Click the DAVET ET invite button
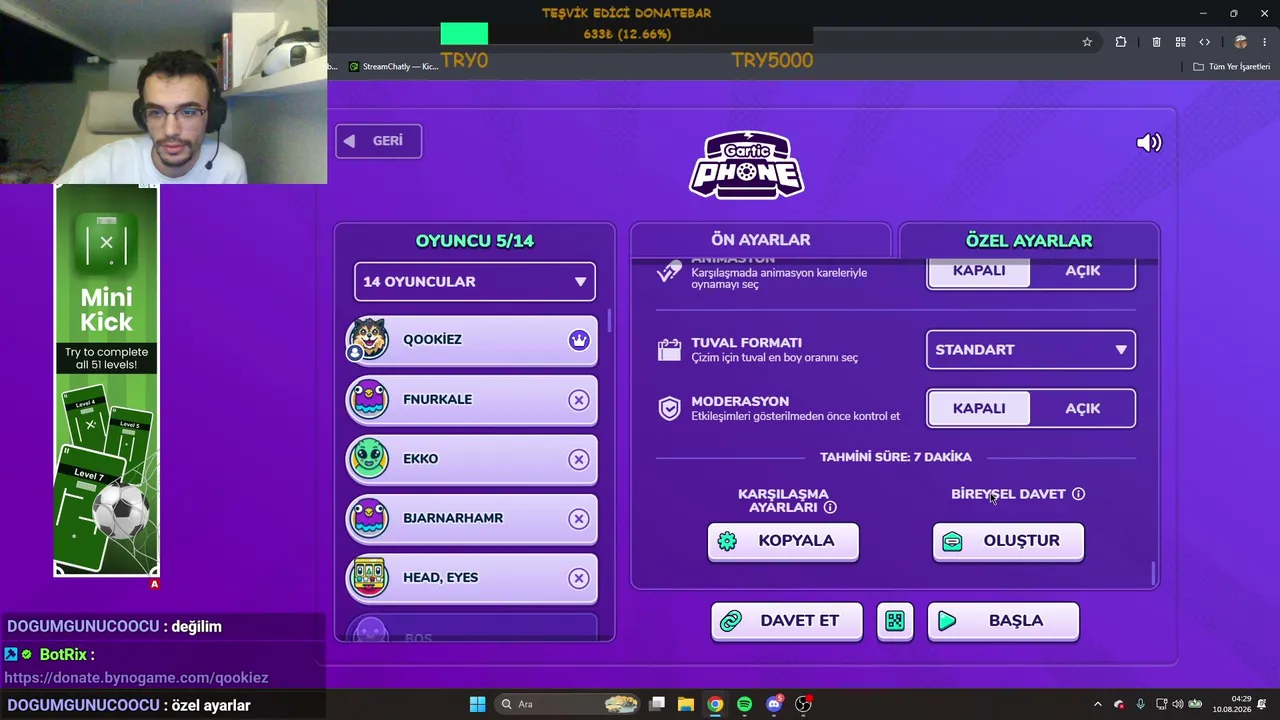The image size is (1280, 720). 786,621
